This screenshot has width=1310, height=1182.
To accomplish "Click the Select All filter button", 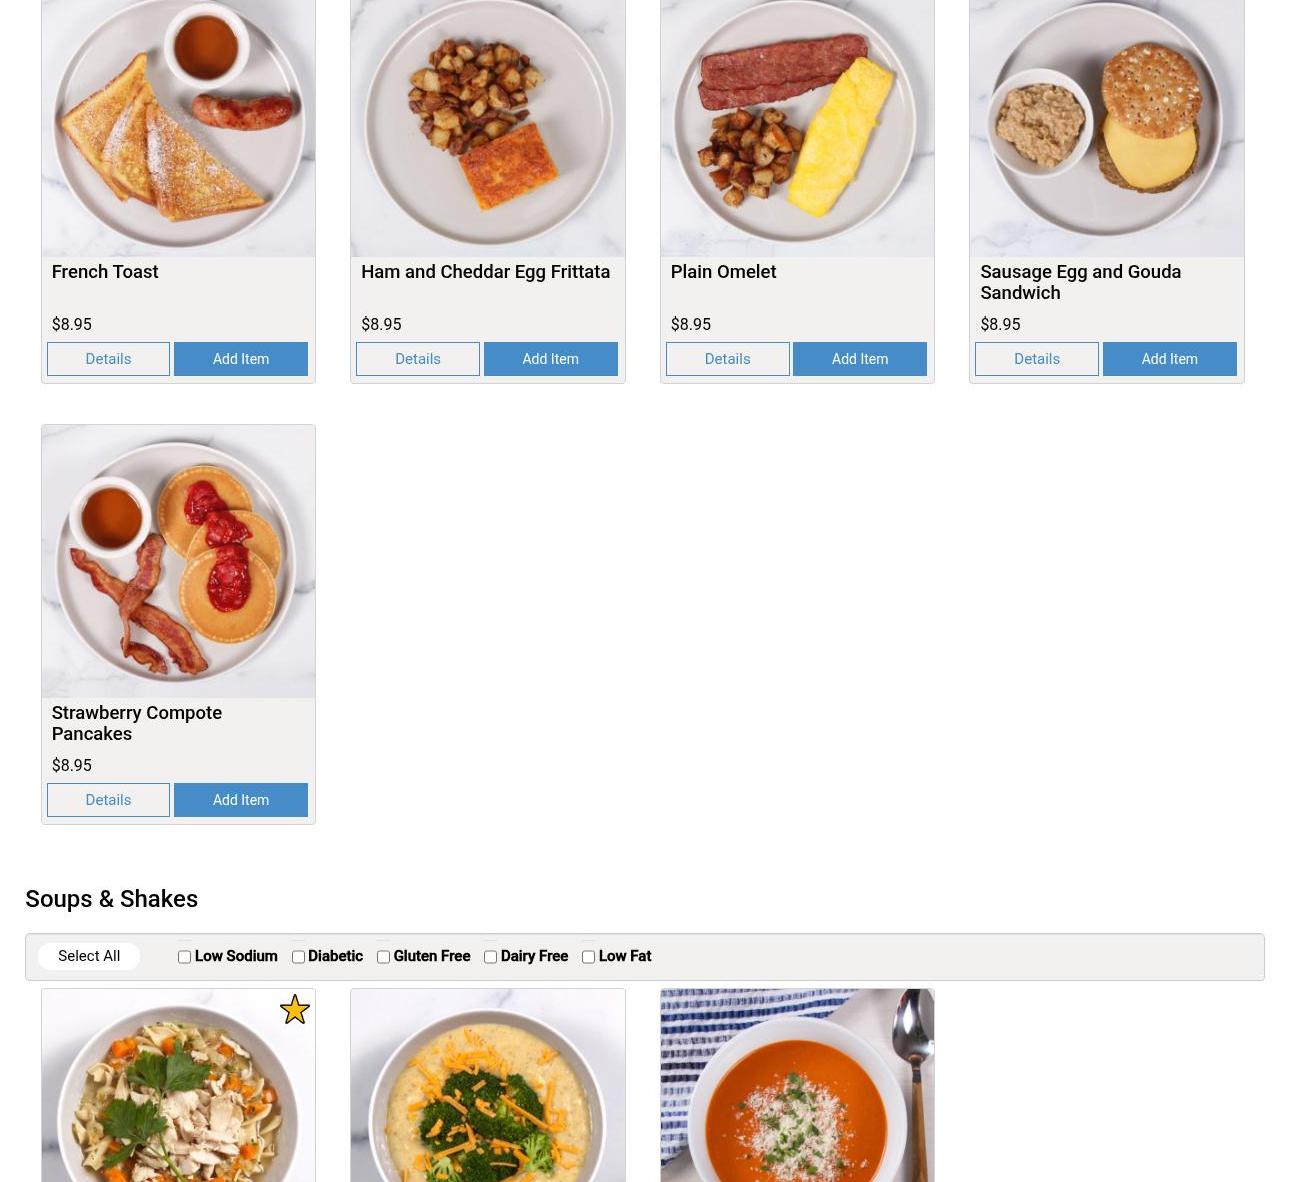I will point(89,956).
